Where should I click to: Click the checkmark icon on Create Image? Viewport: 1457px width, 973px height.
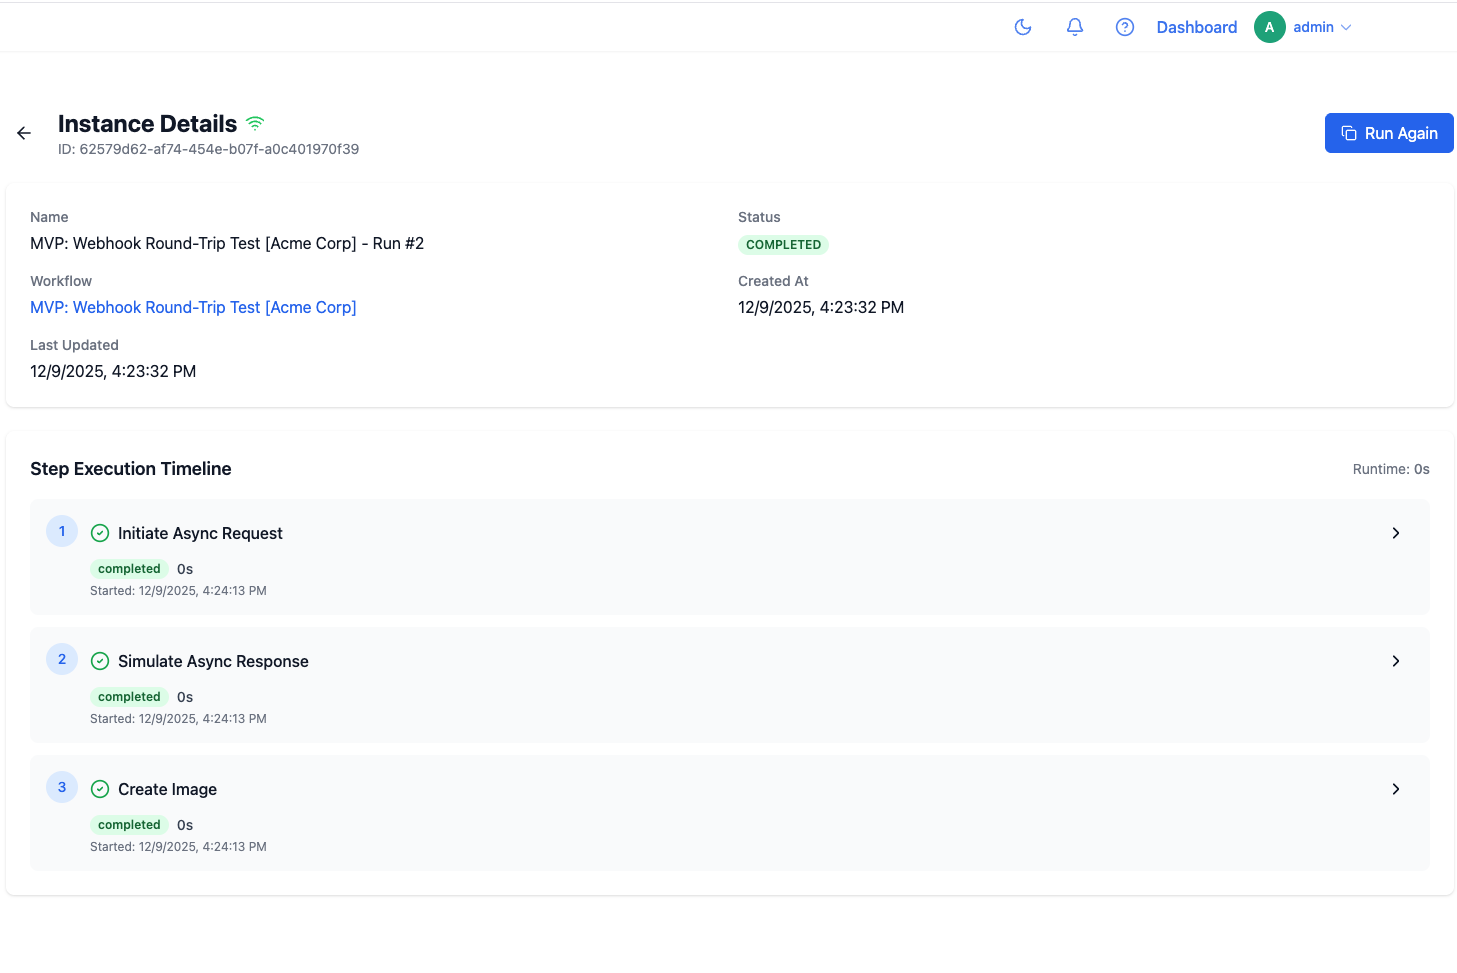pyautogui.click(x=99, y=788)
